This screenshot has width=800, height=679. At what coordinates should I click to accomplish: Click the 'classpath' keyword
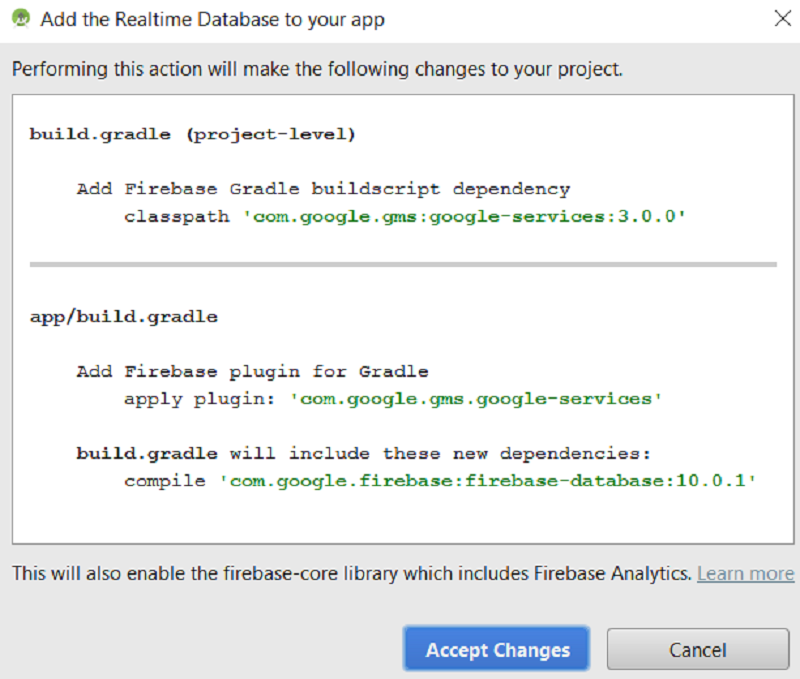point(177,217)
